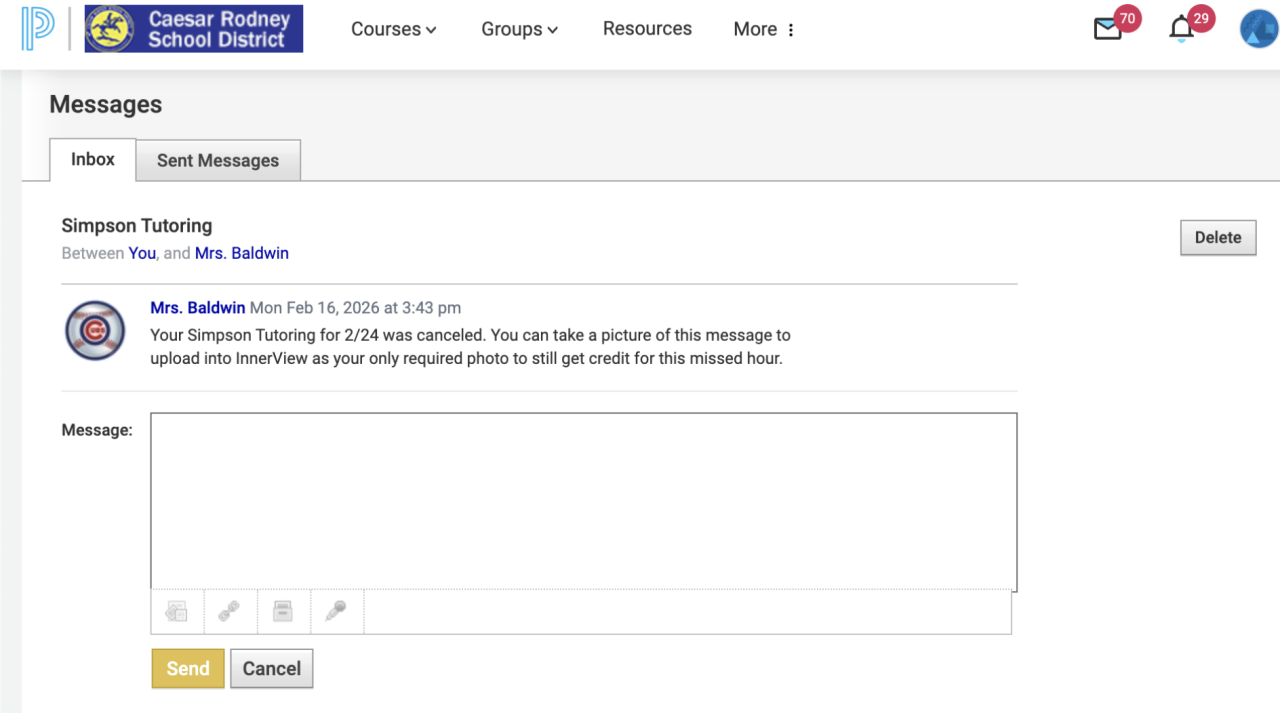This screenshot has height=713, width=1280.
Task: Expand the Courses dropdown menu
Action: click(x=394, y=29)
